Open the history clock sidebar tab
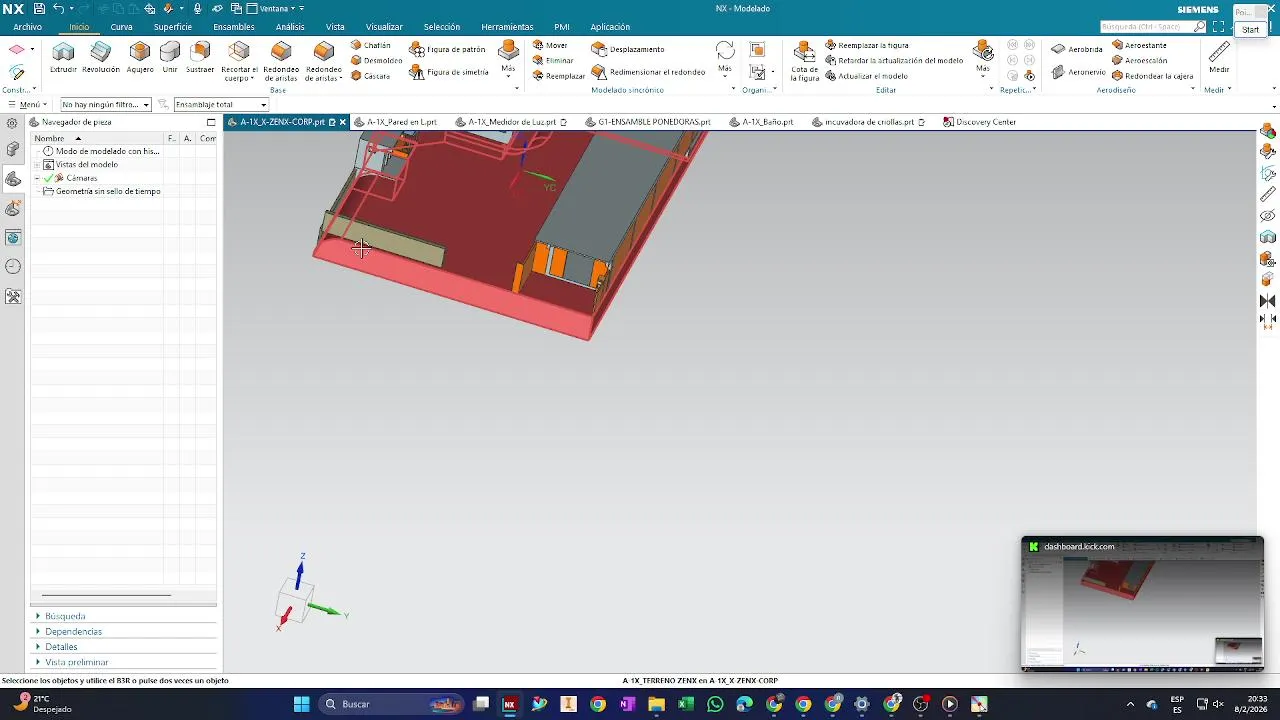Viewport: 1280px width, 720px height. (13, 266)
